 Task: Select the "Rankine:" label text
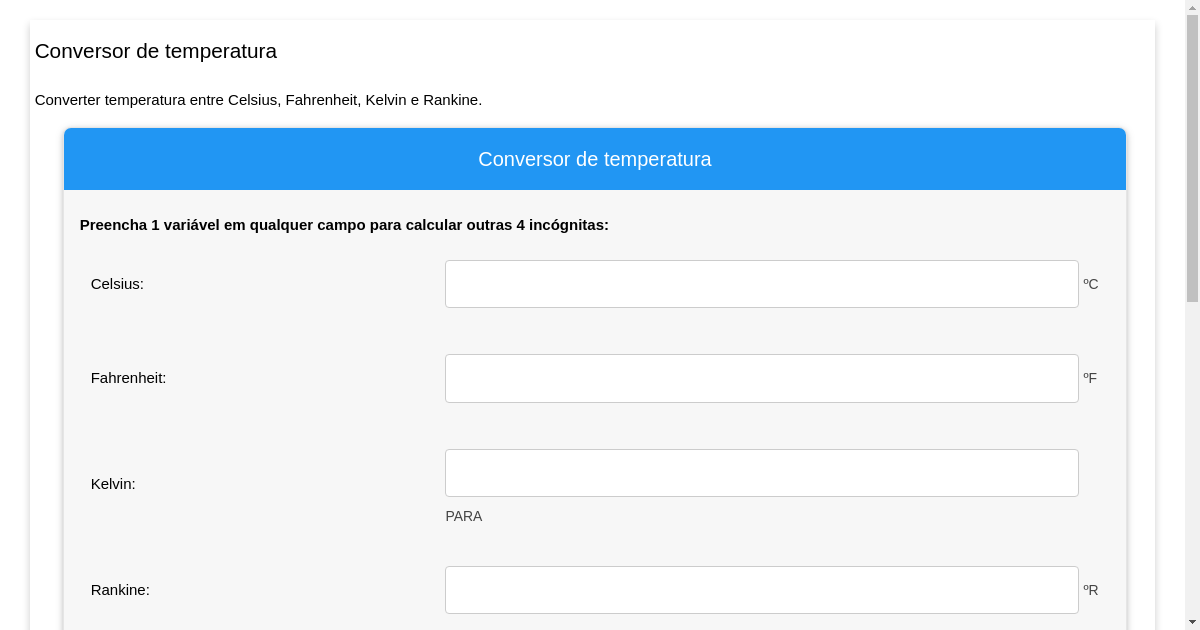tap(120, 590)
